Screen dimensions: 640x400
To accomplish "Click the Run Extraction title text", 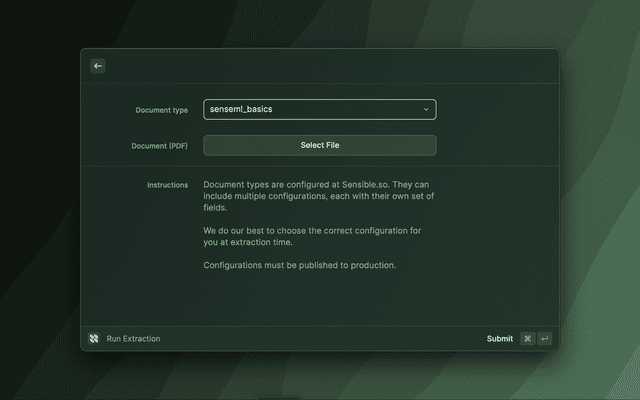I will 133,339.
